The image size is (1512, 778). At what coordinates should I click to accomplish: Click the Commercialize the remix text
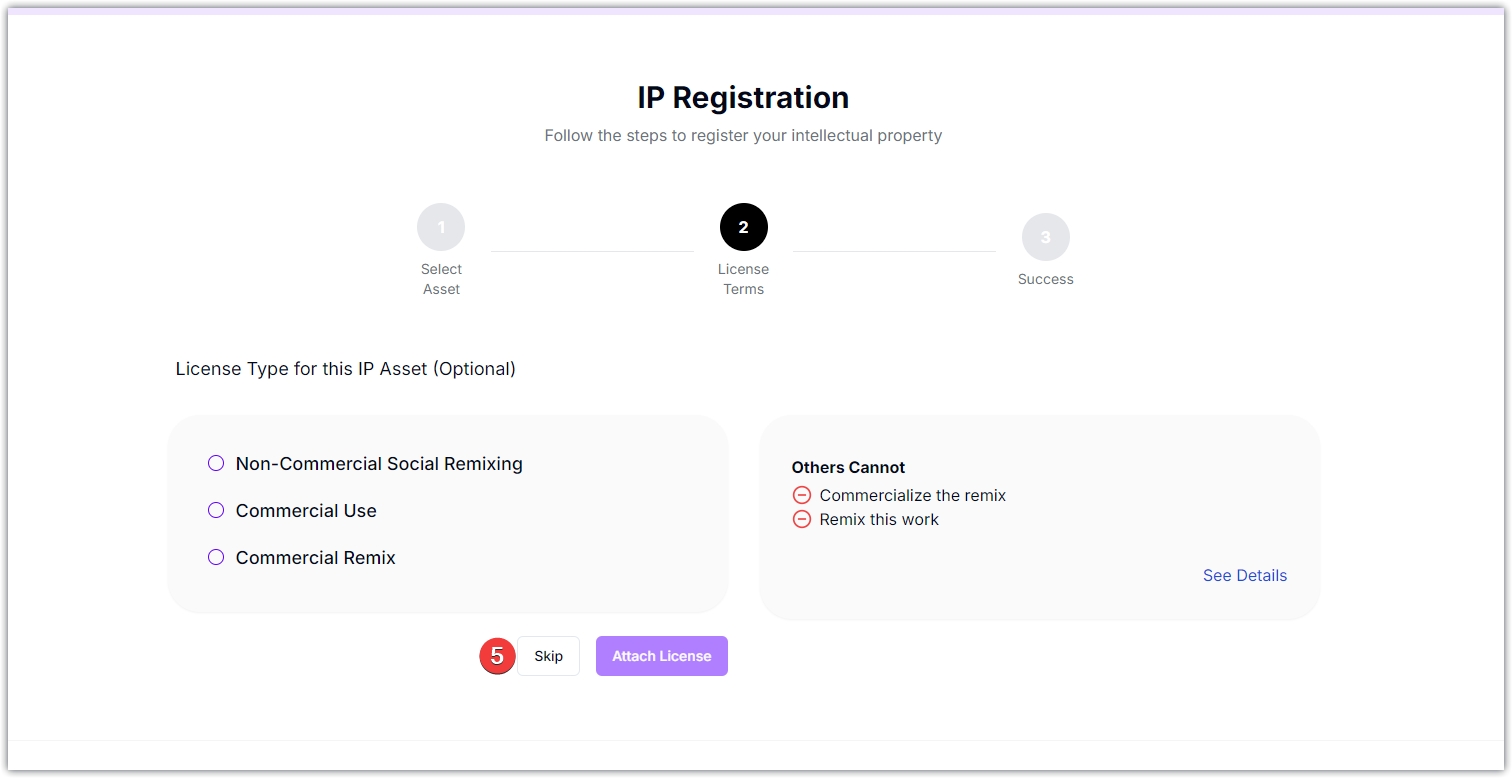click(x=912, y=495)
